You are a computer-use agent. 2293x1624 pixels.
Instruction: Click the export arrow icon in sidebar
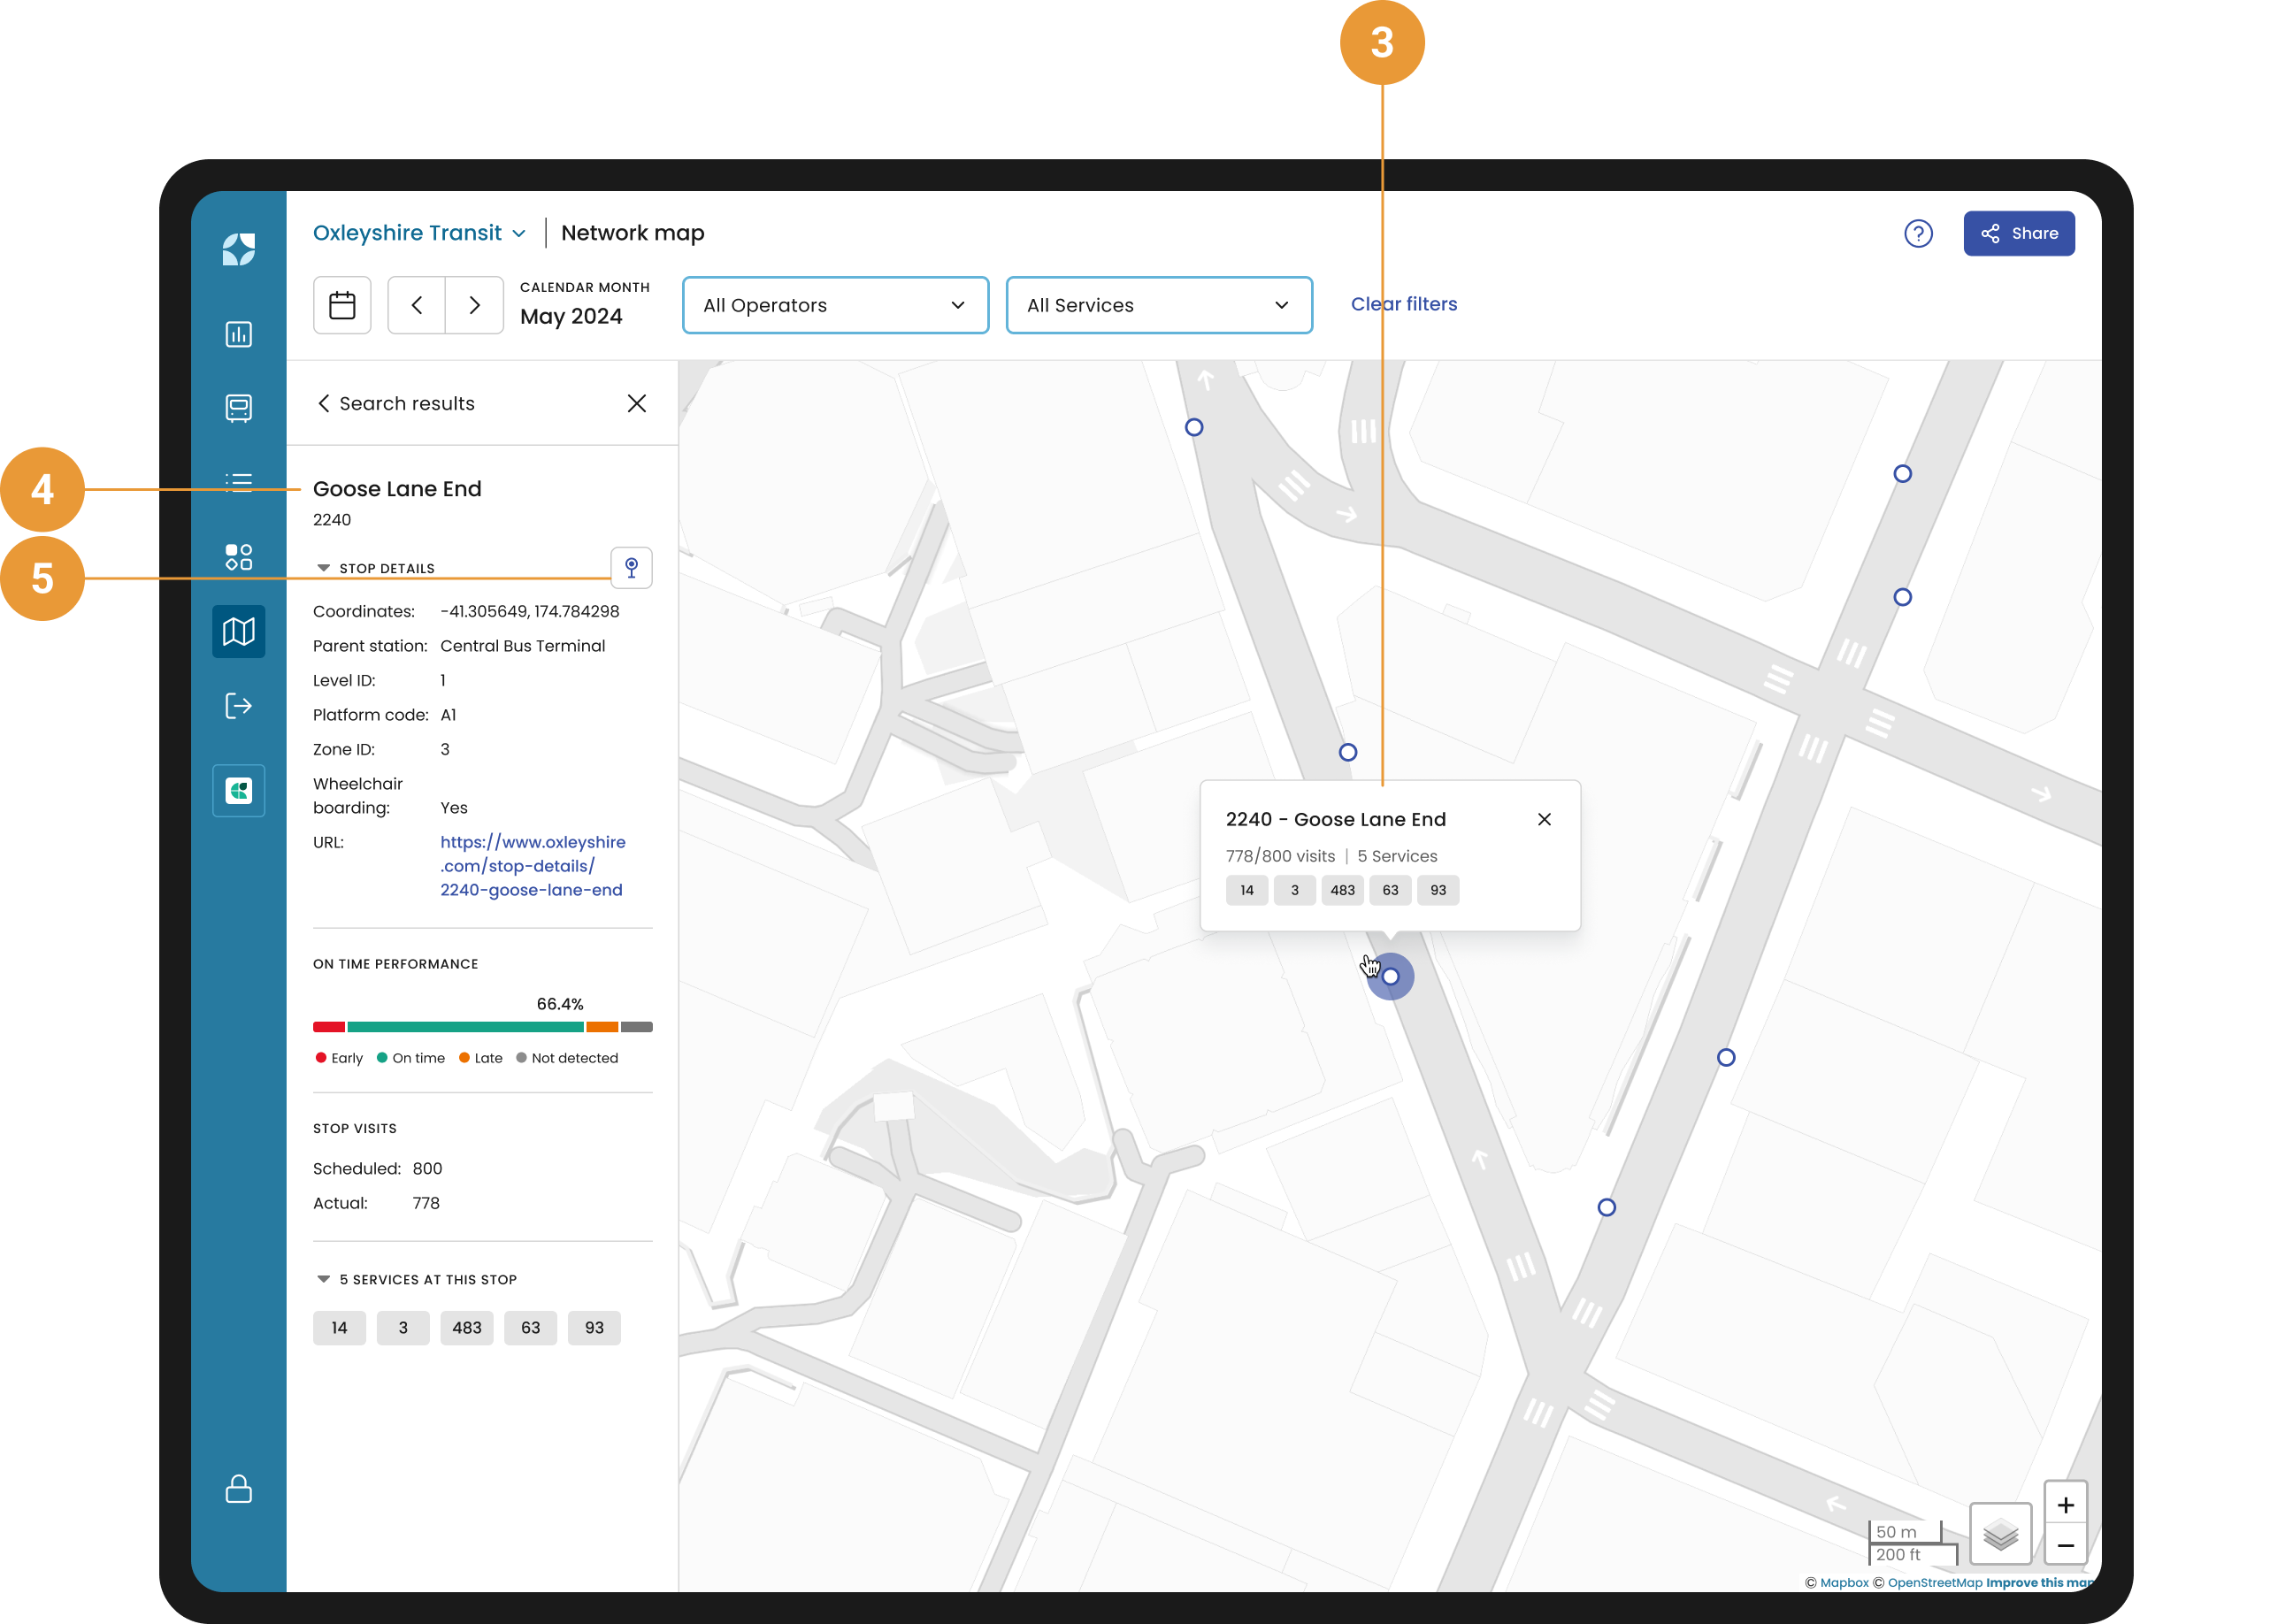[239, 706]
